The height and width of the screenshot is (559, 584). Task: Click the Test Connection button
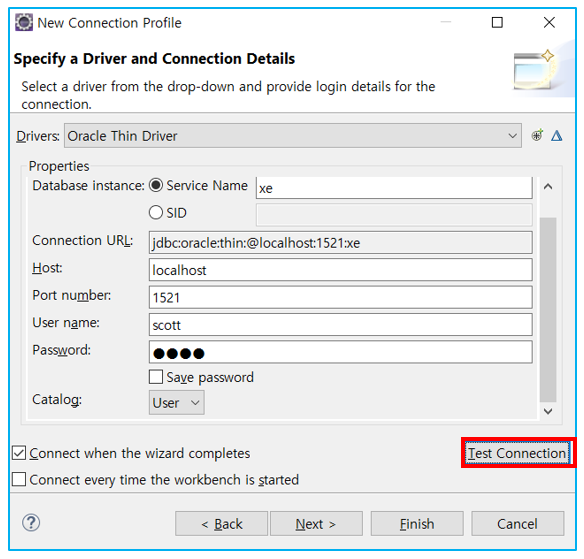517,453
